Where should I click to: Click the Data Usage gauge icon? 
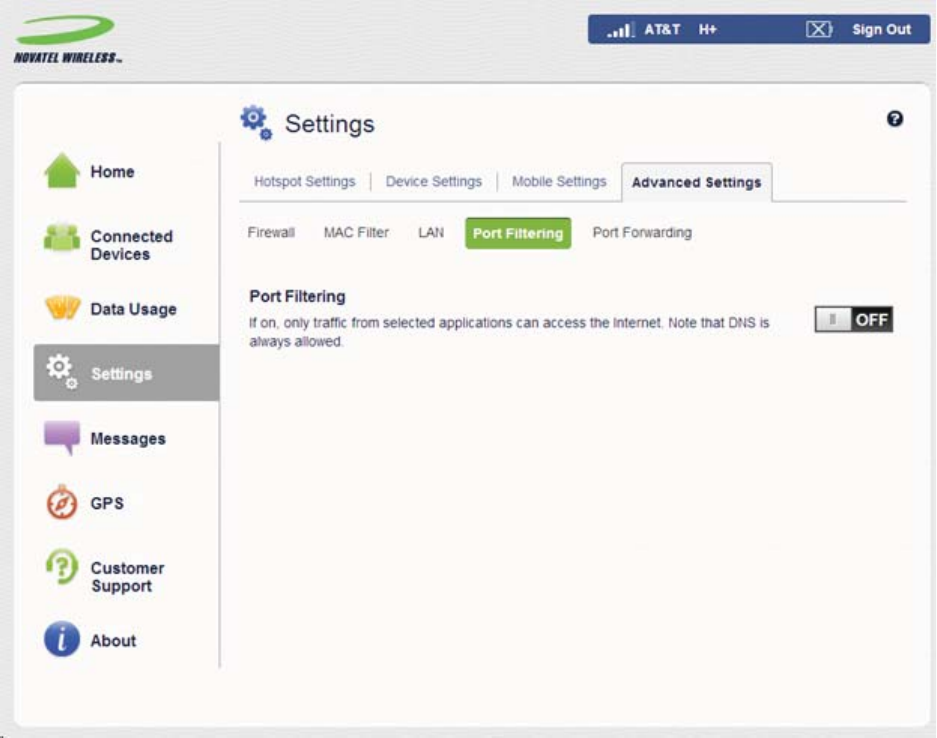pos(62,307)
